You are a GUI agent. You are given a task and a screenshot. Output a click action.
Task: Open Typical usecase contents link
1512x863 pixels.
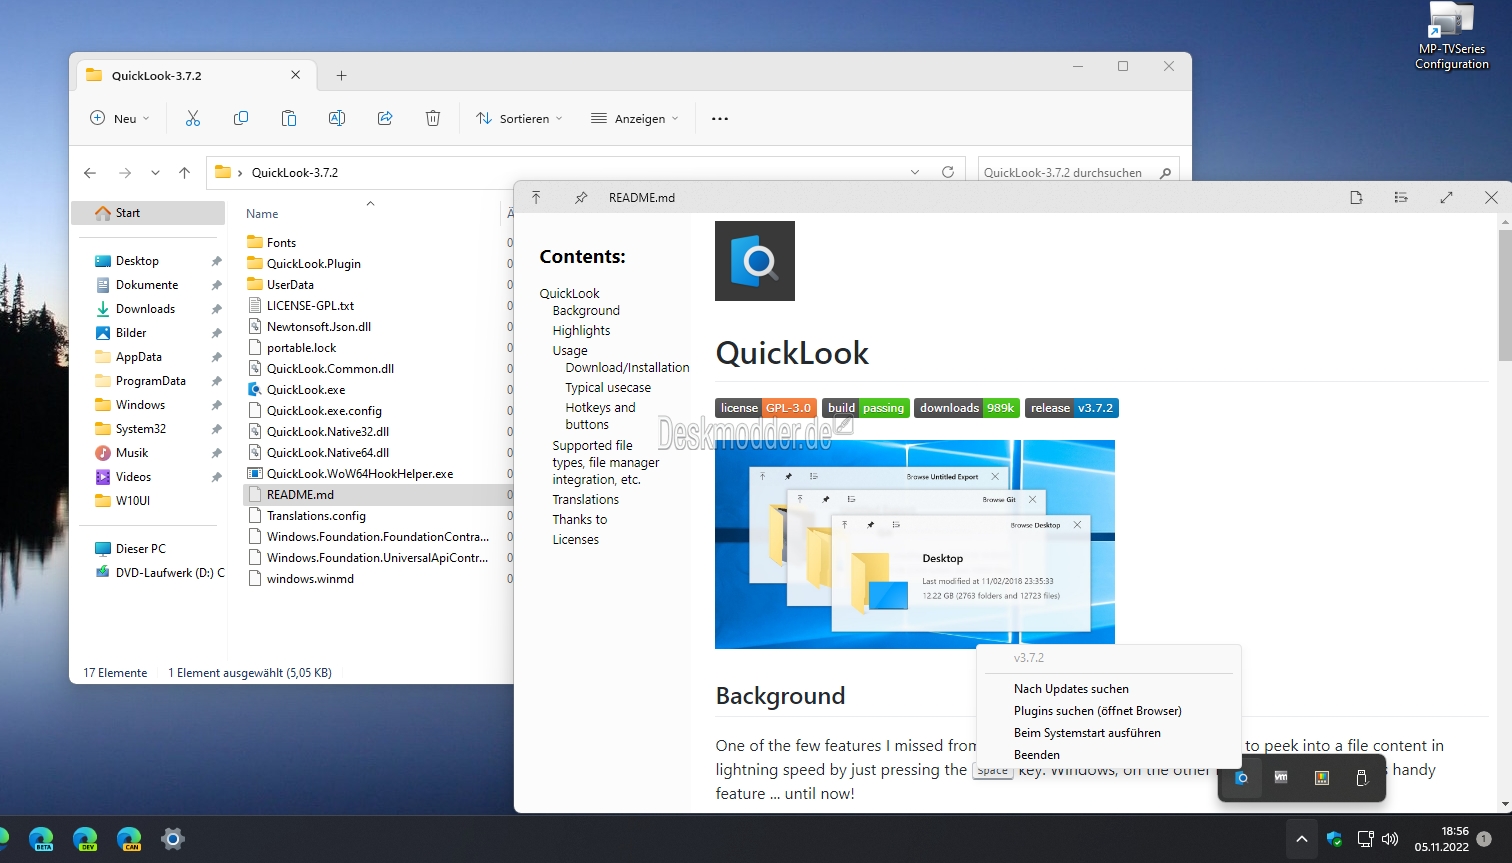pyautogui.click(x=608, y=388)
